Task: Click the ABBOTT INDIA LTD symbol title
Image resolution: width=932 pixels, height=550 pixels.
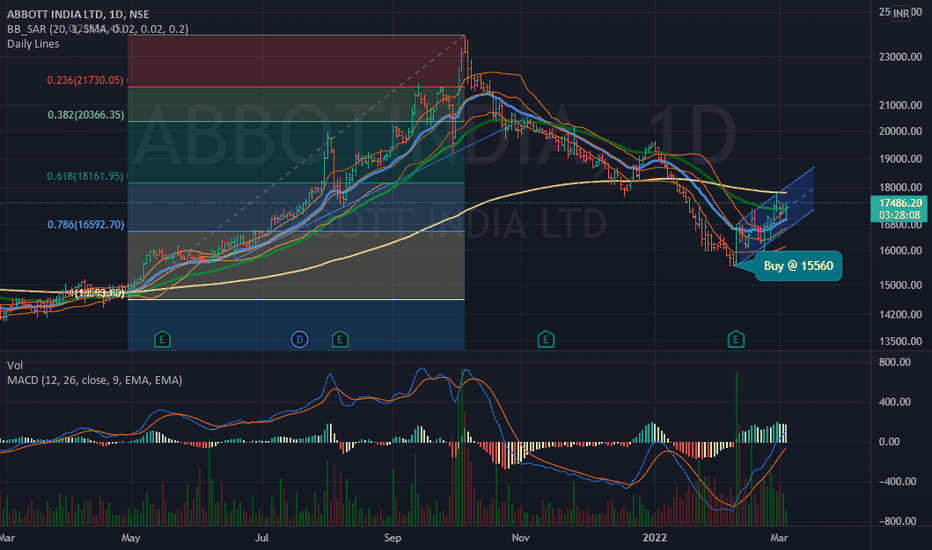Action: point(78,14)
